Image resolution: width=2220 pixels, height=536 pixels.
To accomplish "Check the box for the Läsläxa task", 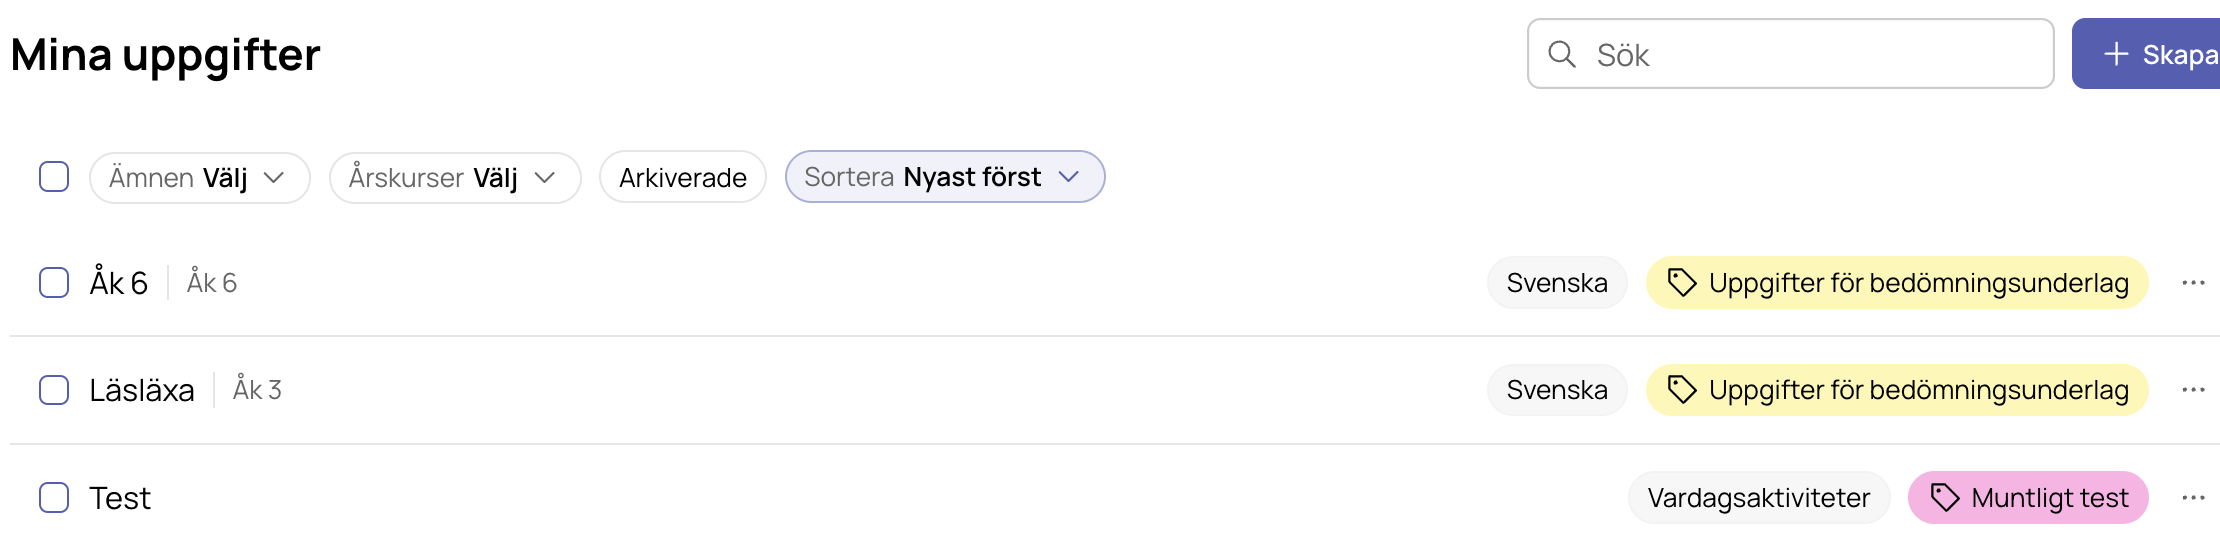I will click(x=54, y=390).
